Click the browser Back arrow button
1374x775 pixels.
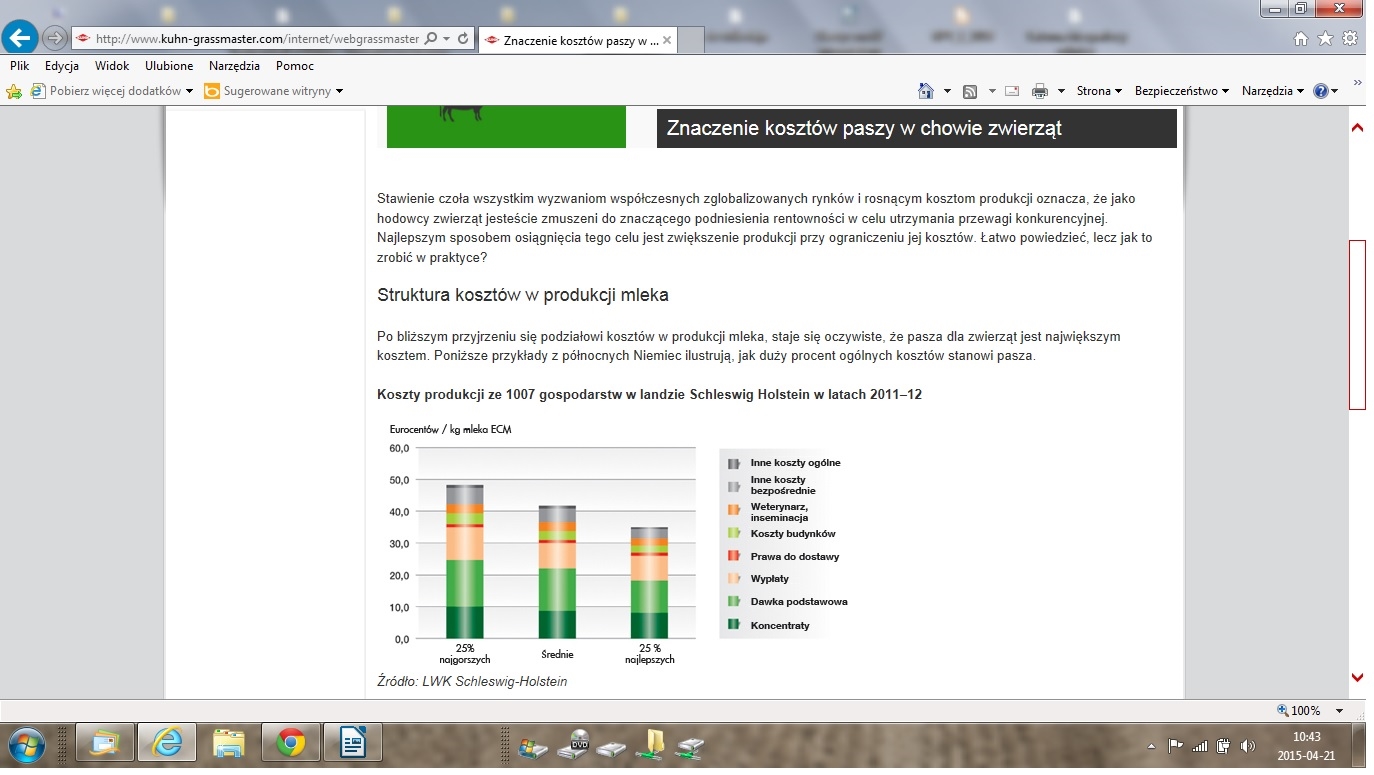(21, 38)
